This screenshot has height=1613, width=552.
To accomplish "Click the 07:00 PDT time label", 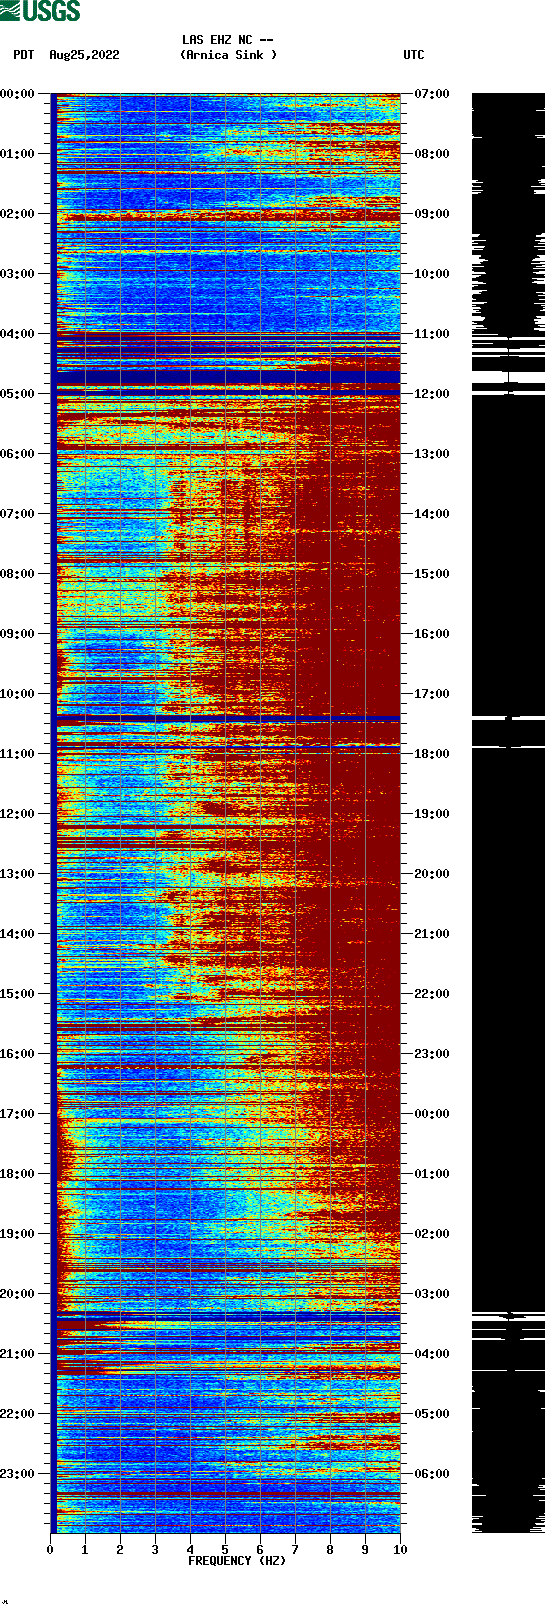I will (18, 514).
